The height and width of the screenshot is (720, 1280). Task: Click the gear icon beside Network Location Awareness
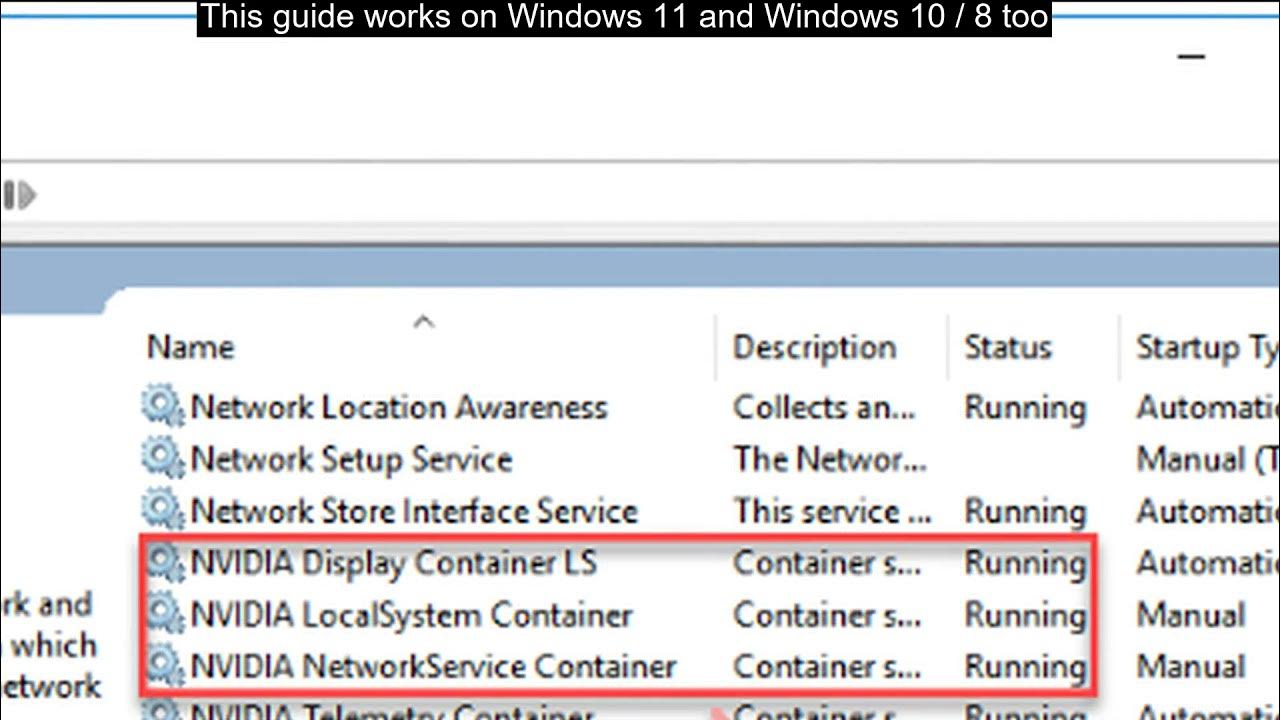(162, 406)
